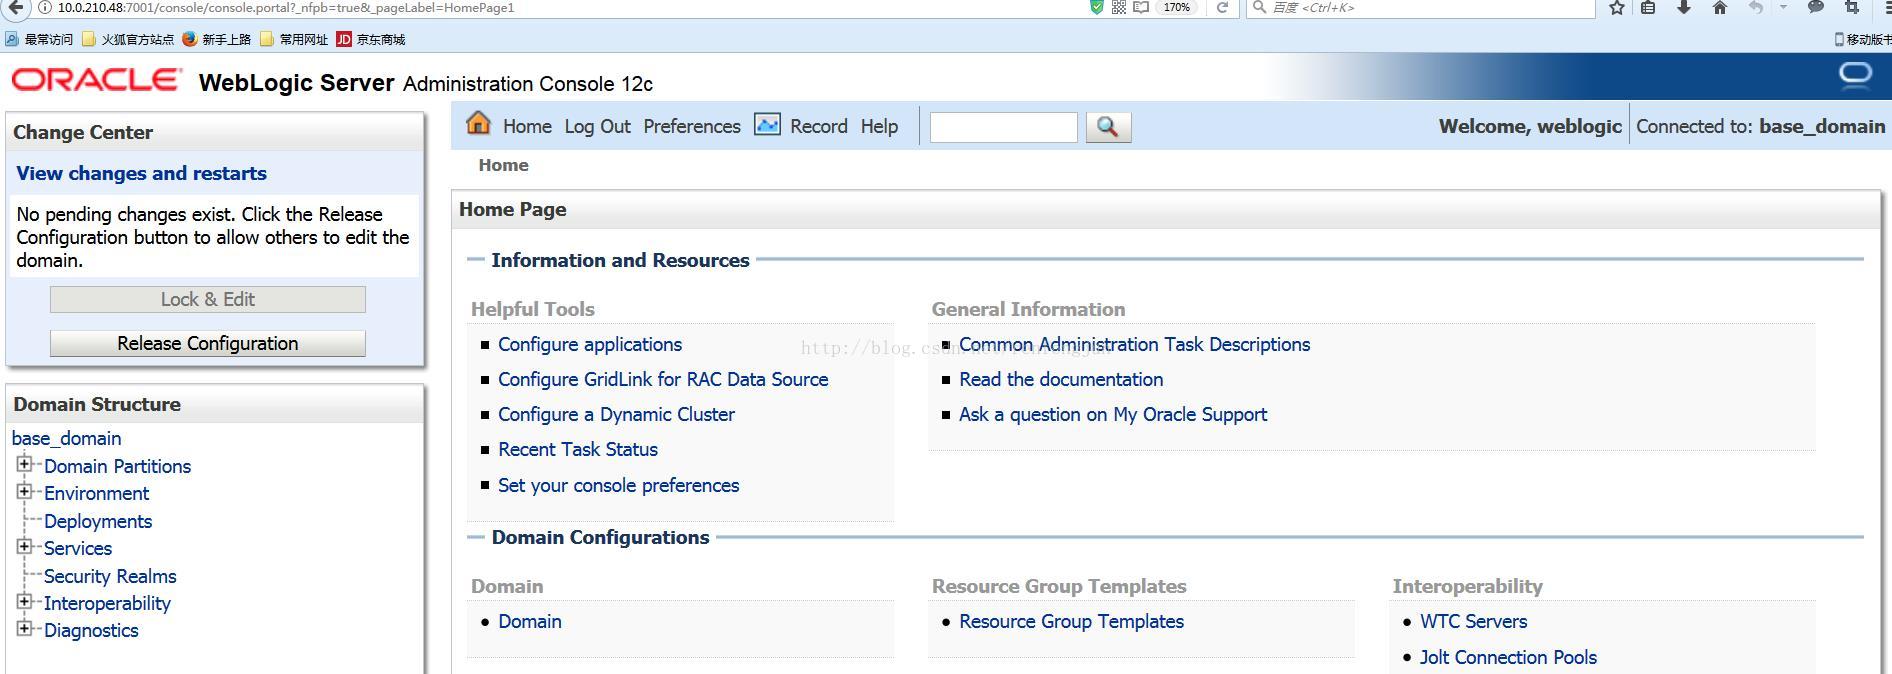1892x674 pixels.
Task: Open the 常用网址 bookmark folder
Action: point(294,39)
